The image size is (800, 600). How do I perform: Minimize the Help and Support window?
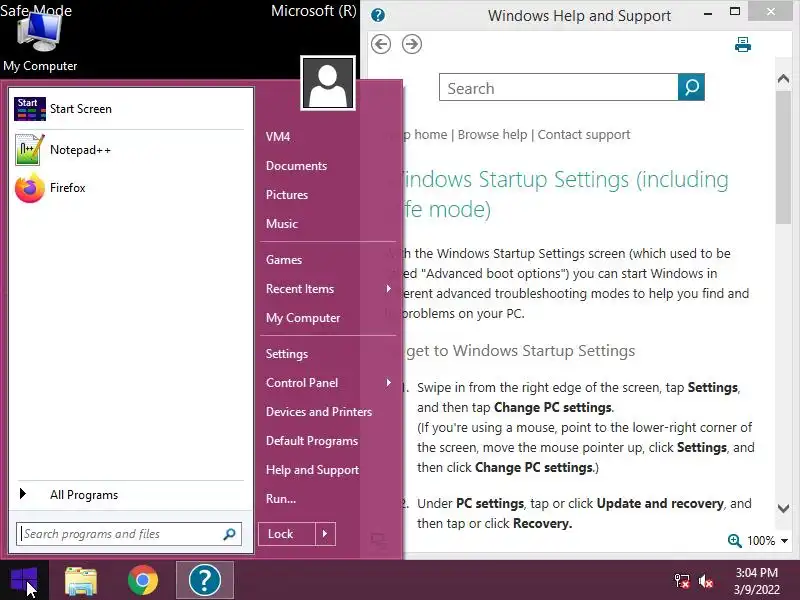[x=708, y=13]
